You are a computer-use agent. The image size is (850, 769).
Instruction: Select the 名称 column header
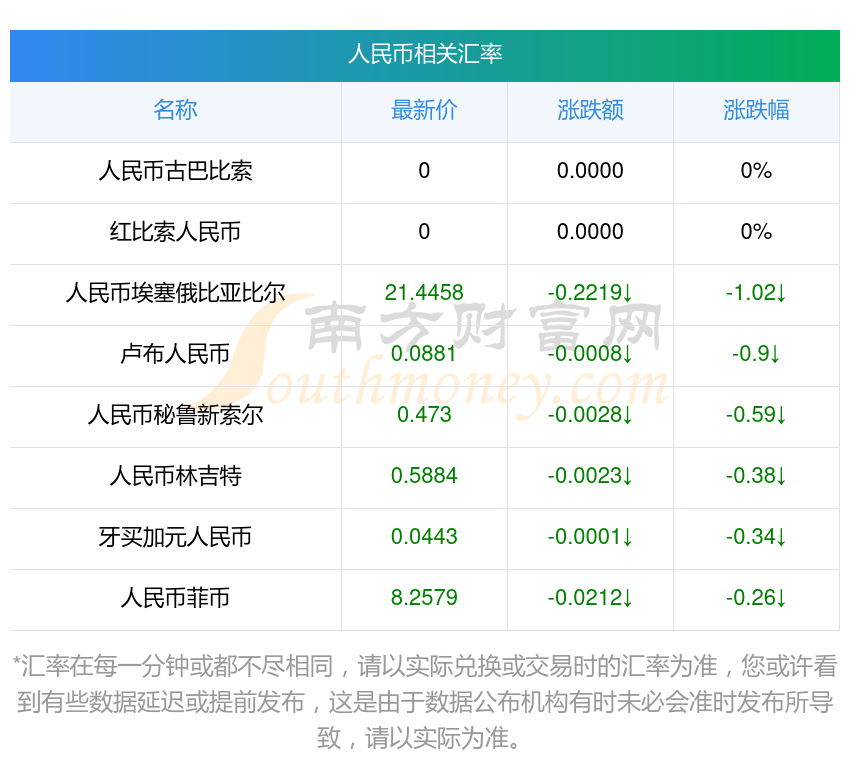(x=175, y=110)
